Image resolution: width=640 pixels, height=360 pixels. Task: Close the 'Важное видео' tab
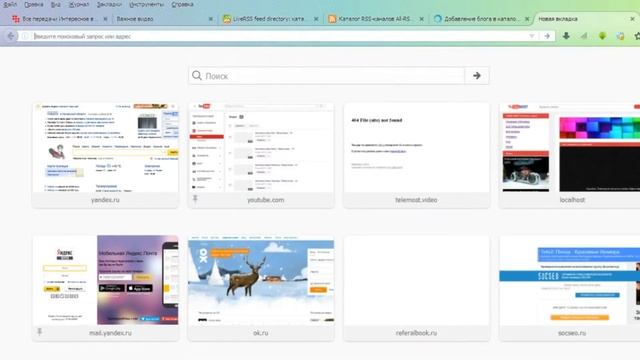pos(211,19)
